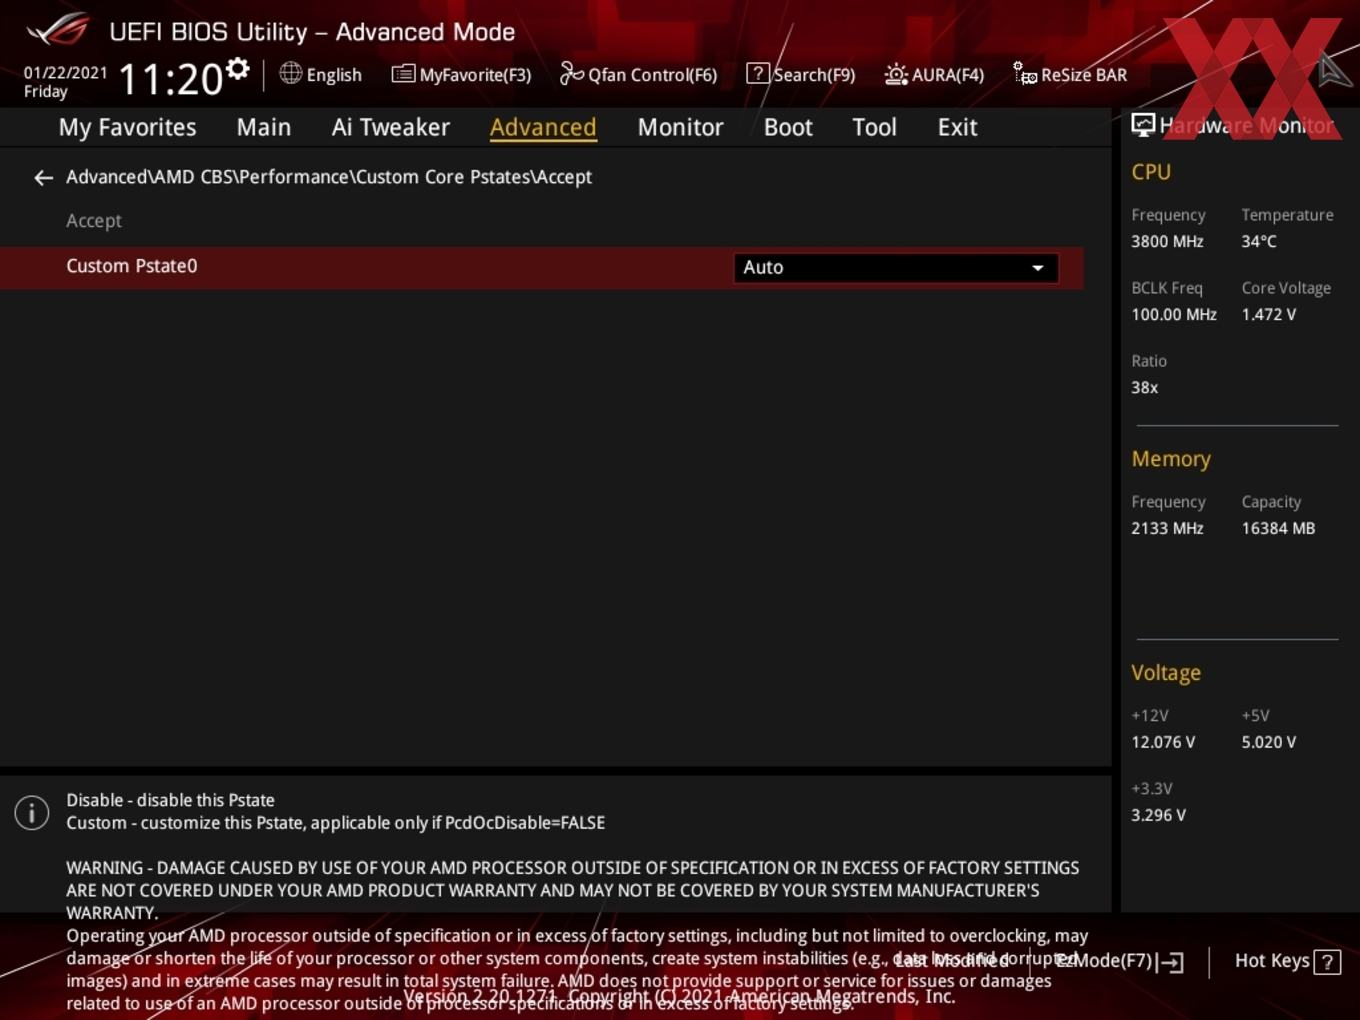Click the Accept heading text

94,221
